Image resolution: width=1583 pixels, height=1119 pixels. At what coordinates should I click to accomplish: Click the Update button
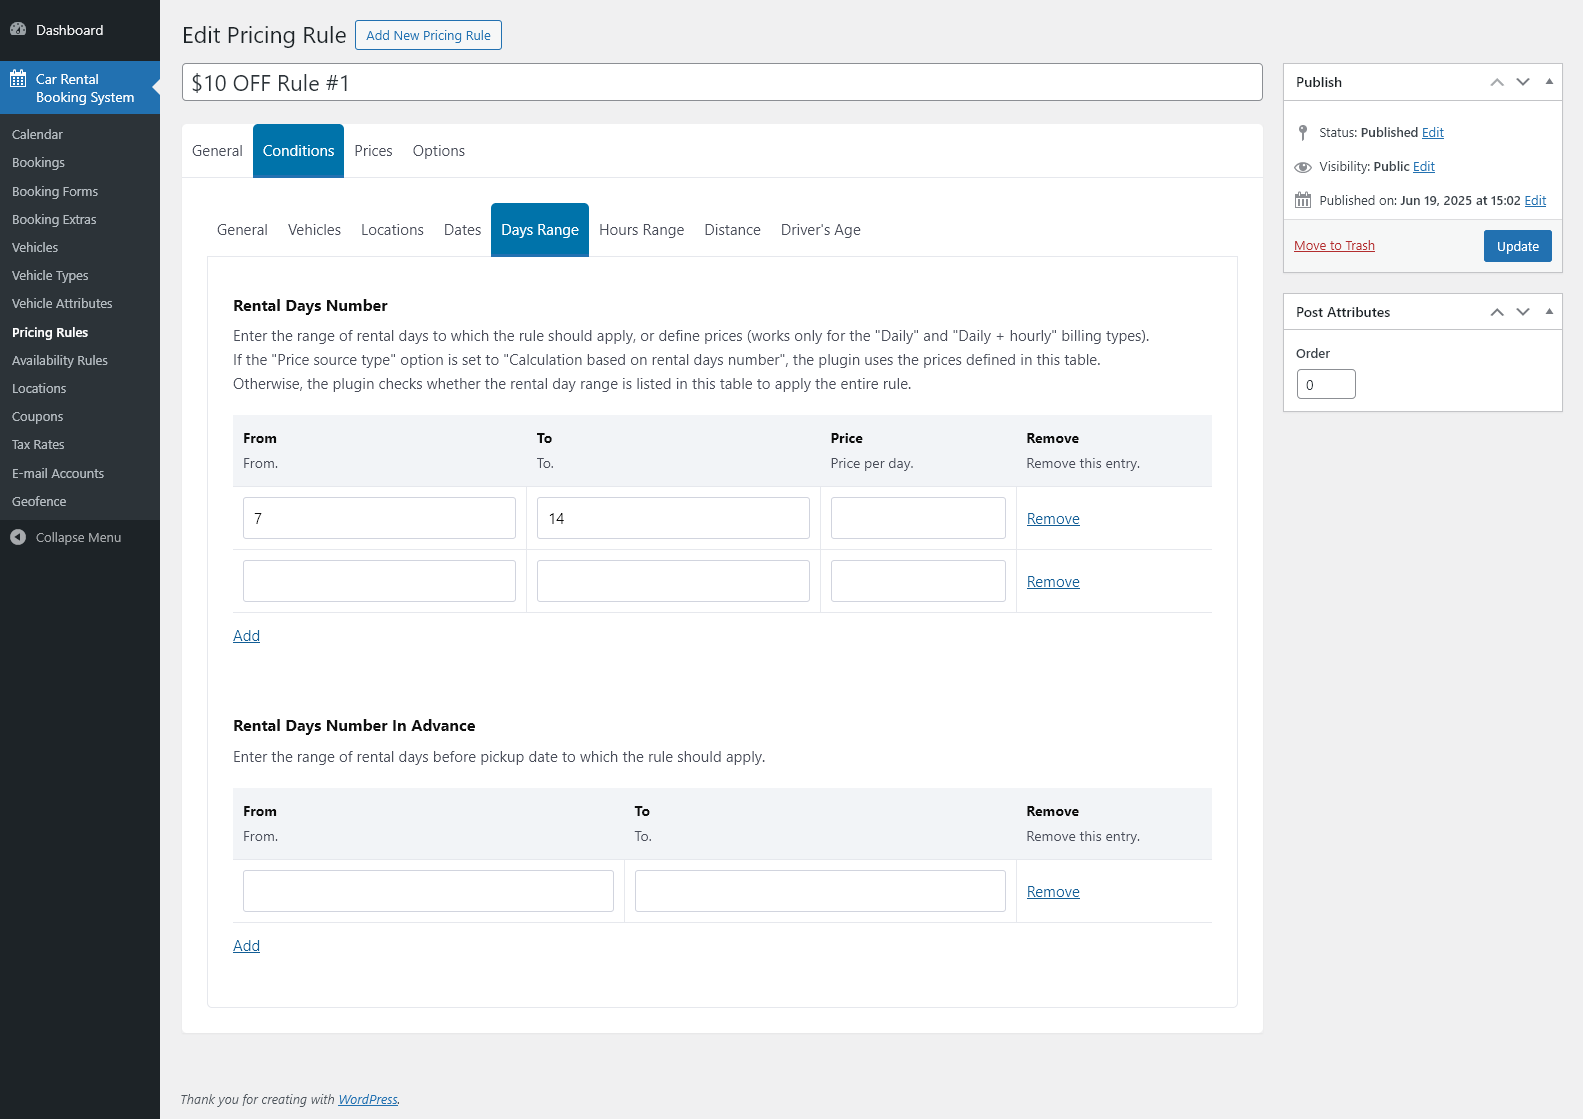point(1517,246)
